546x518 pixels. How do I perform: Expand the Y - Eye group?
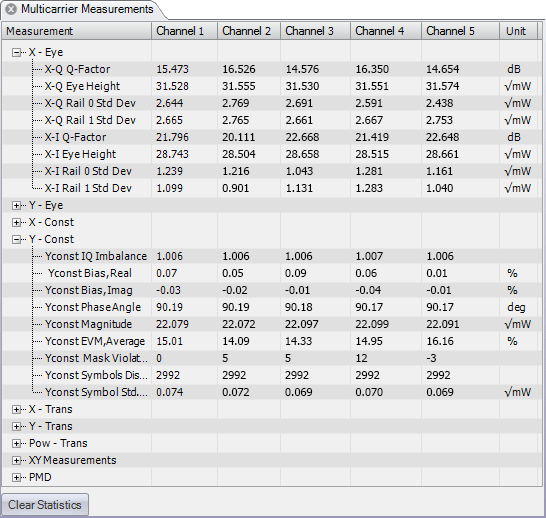[16, 205]
